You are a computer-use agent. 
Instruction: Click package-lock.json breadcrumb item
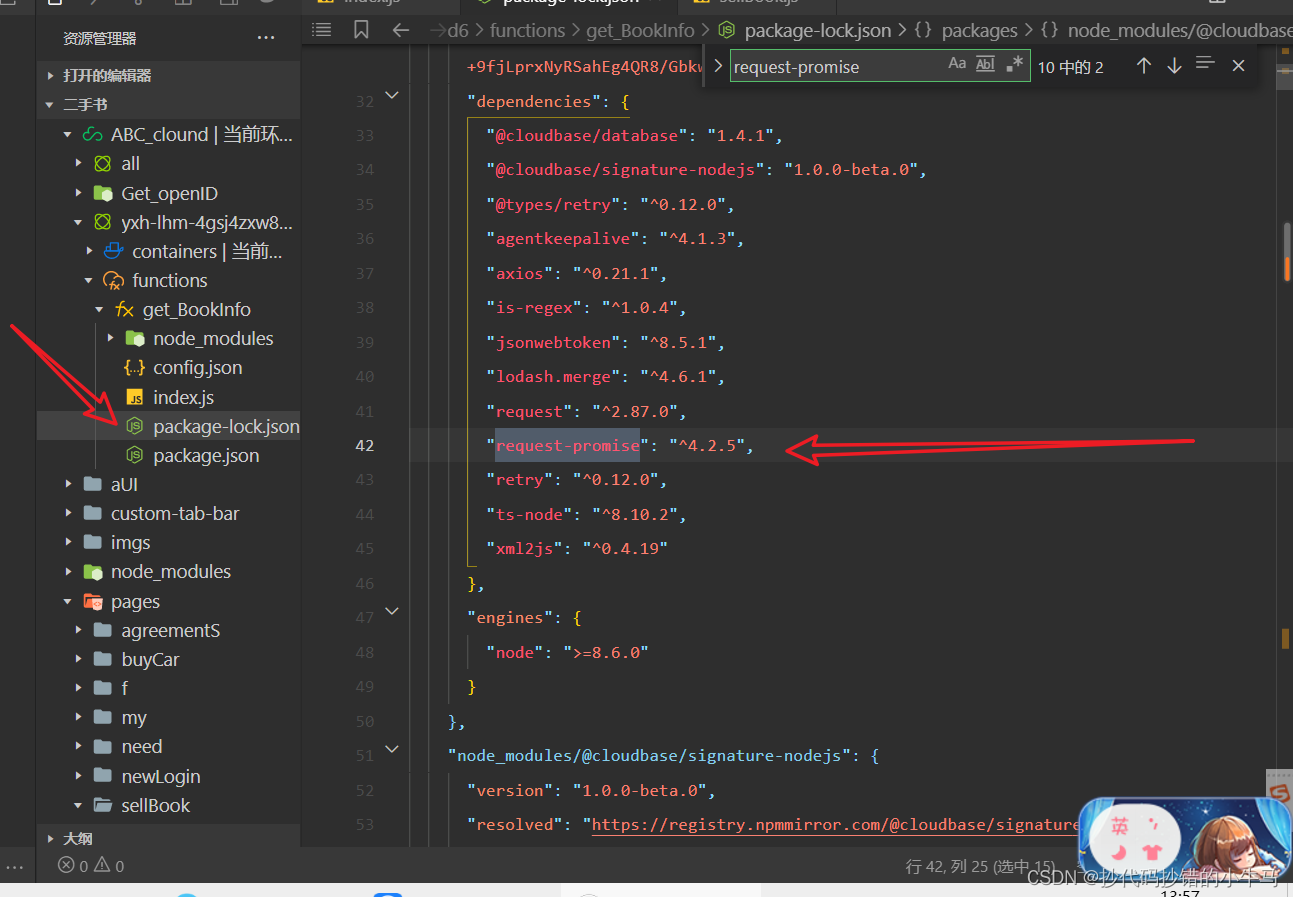(x=817, y=30)
